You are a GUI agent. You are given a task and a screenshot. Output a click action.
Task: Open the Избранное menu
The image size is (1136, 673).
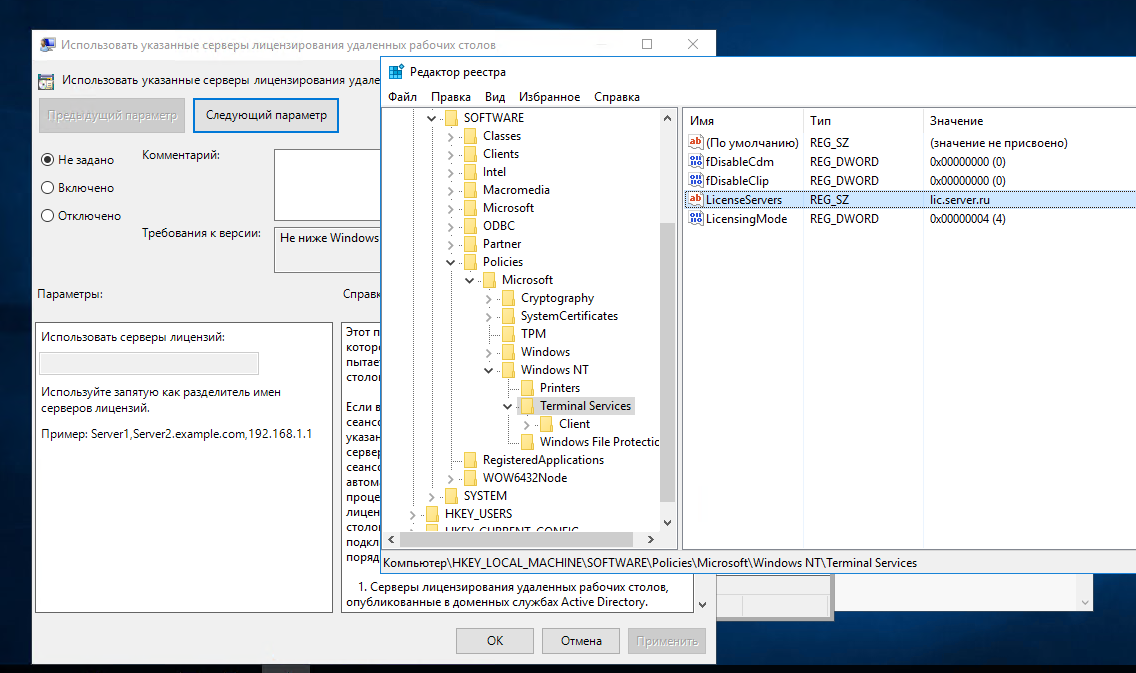(x=549, y=97)
